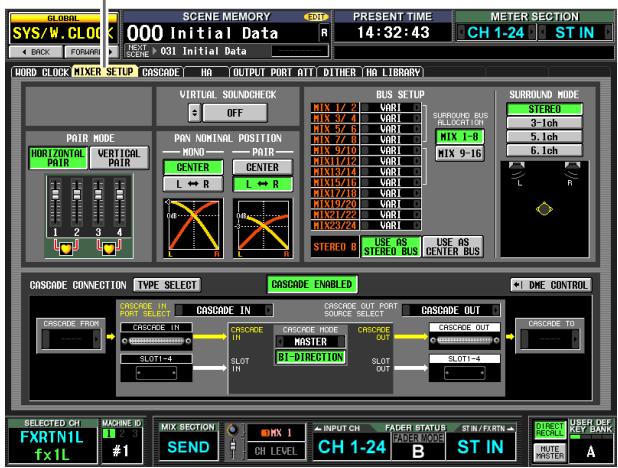
Task: Select 5.1ch surround mode
Action: [x=544, y=137]
